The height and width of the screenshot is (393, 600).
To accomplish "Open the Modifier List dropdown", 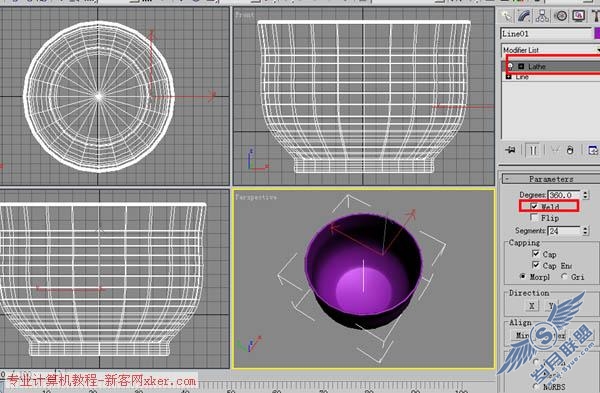I will [550, 50].
